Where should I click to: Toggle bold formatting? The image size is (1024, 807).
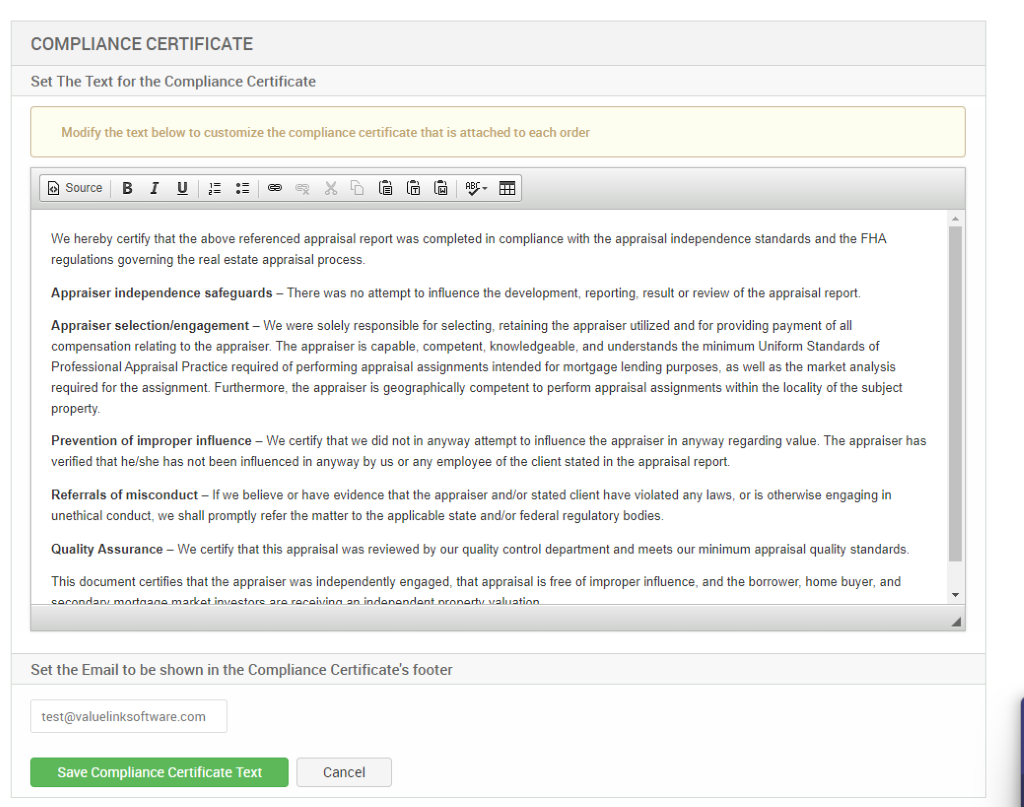point(127,188)
